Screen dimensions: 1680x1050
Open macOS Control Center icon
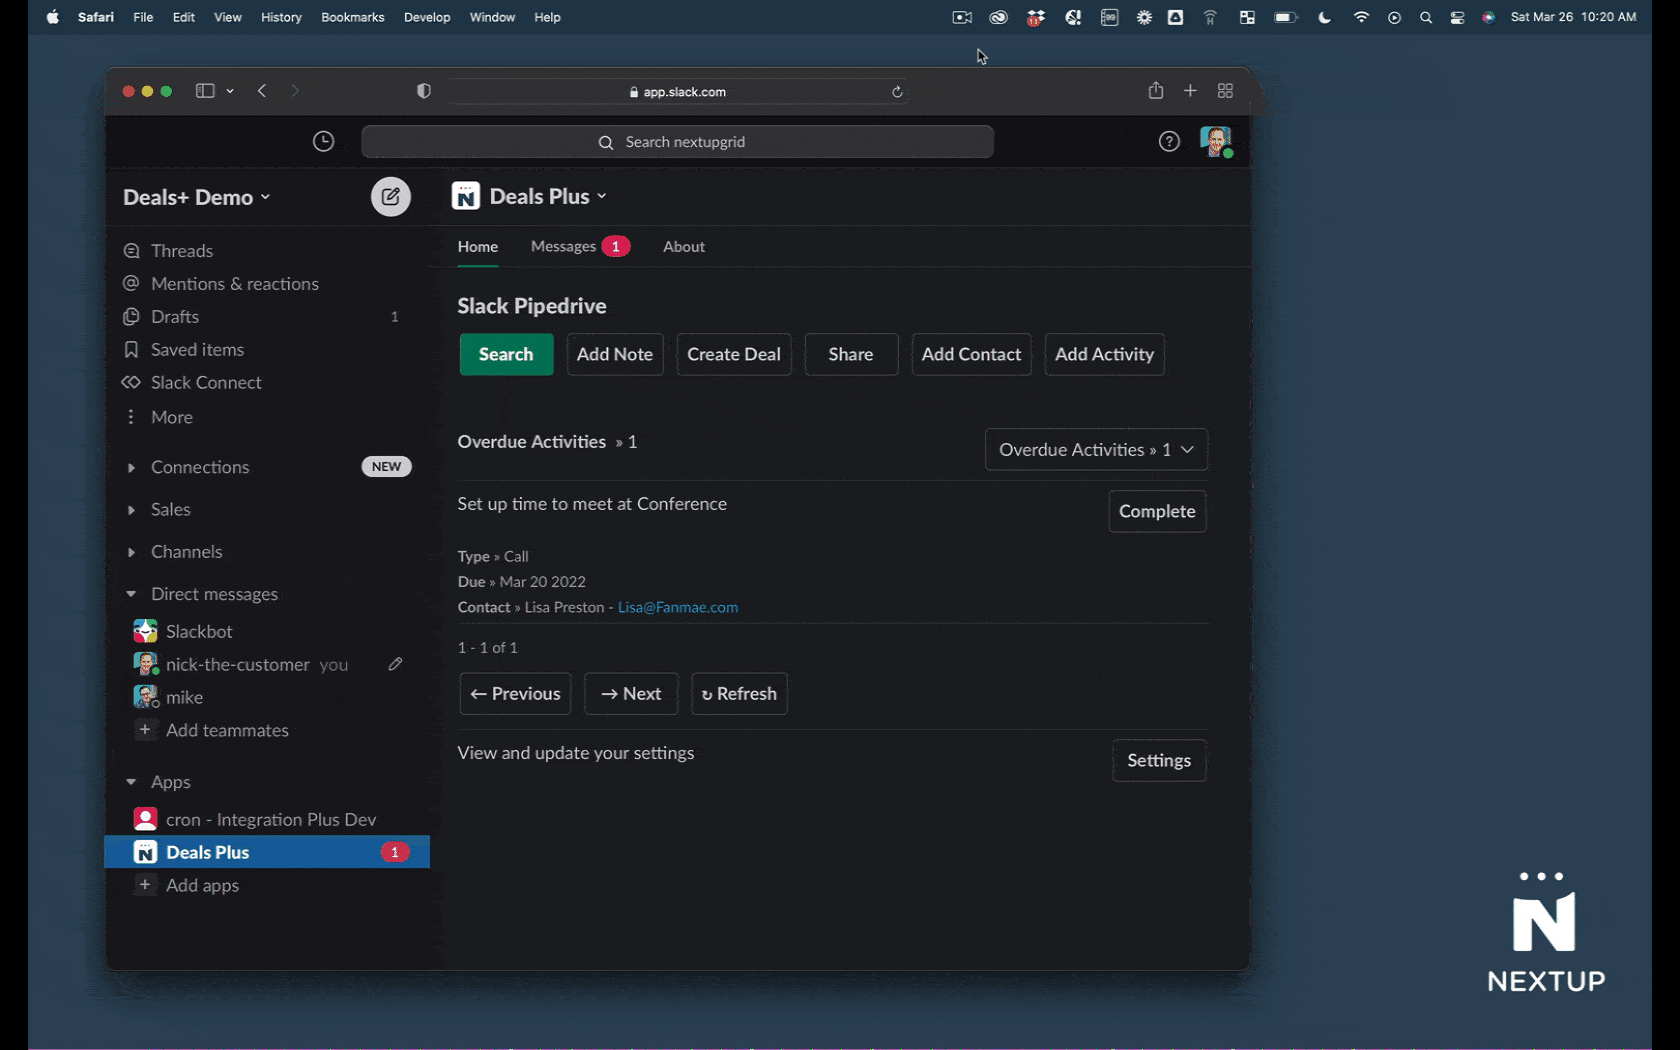[x=1457, y=17]
